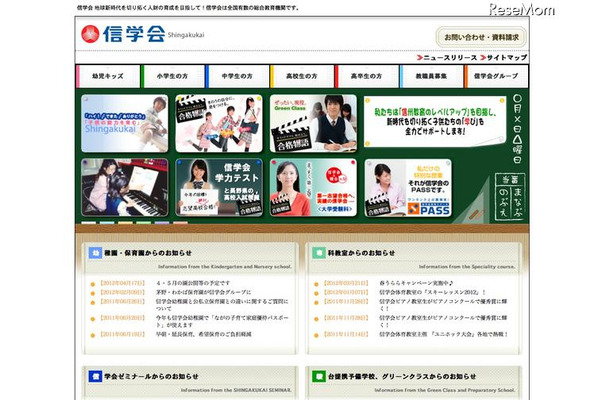610x400 pixels.
Task: Click text Information from the SHINGAKUKAI SEMINAR.
Action: [x=236, y=390]
